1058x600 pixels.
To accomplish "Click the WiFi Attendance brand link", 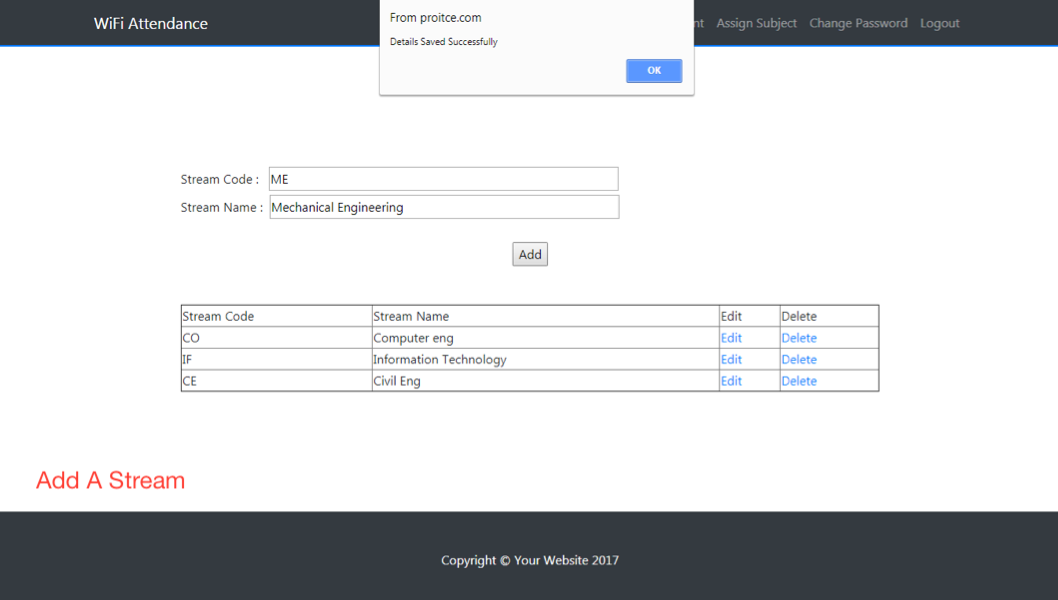I will (151, 23).
